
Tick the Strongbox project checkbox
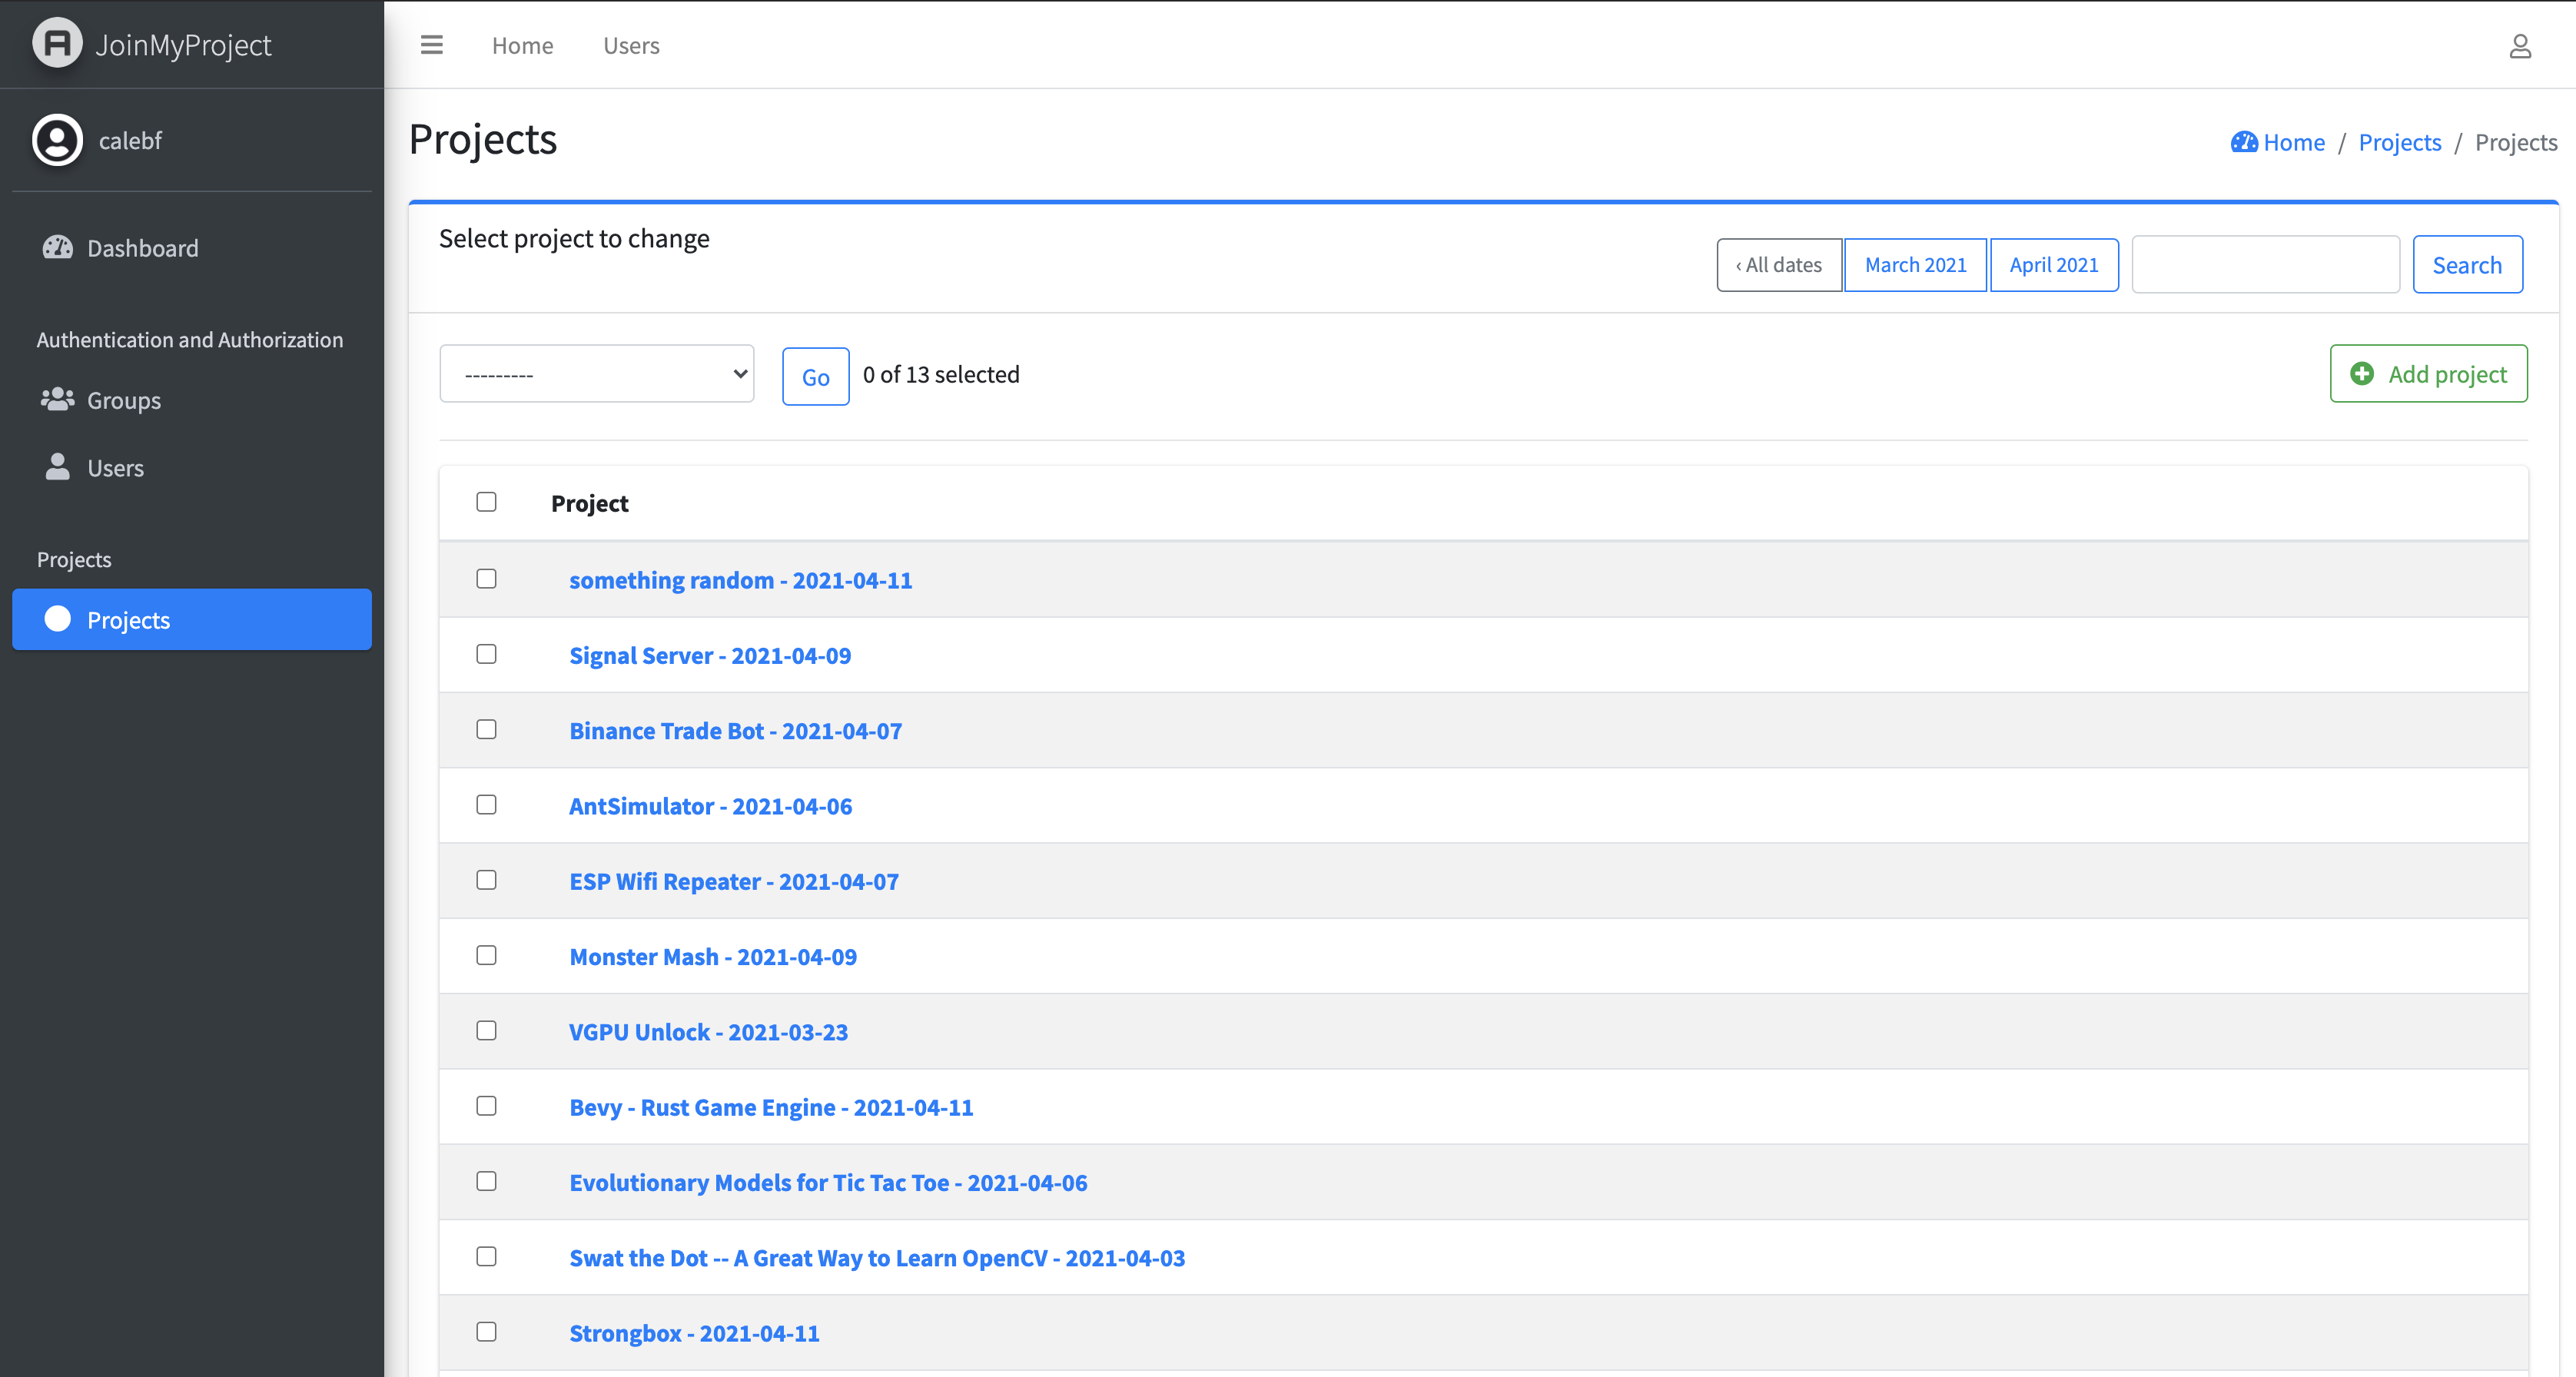click(x=486, y=1331)
